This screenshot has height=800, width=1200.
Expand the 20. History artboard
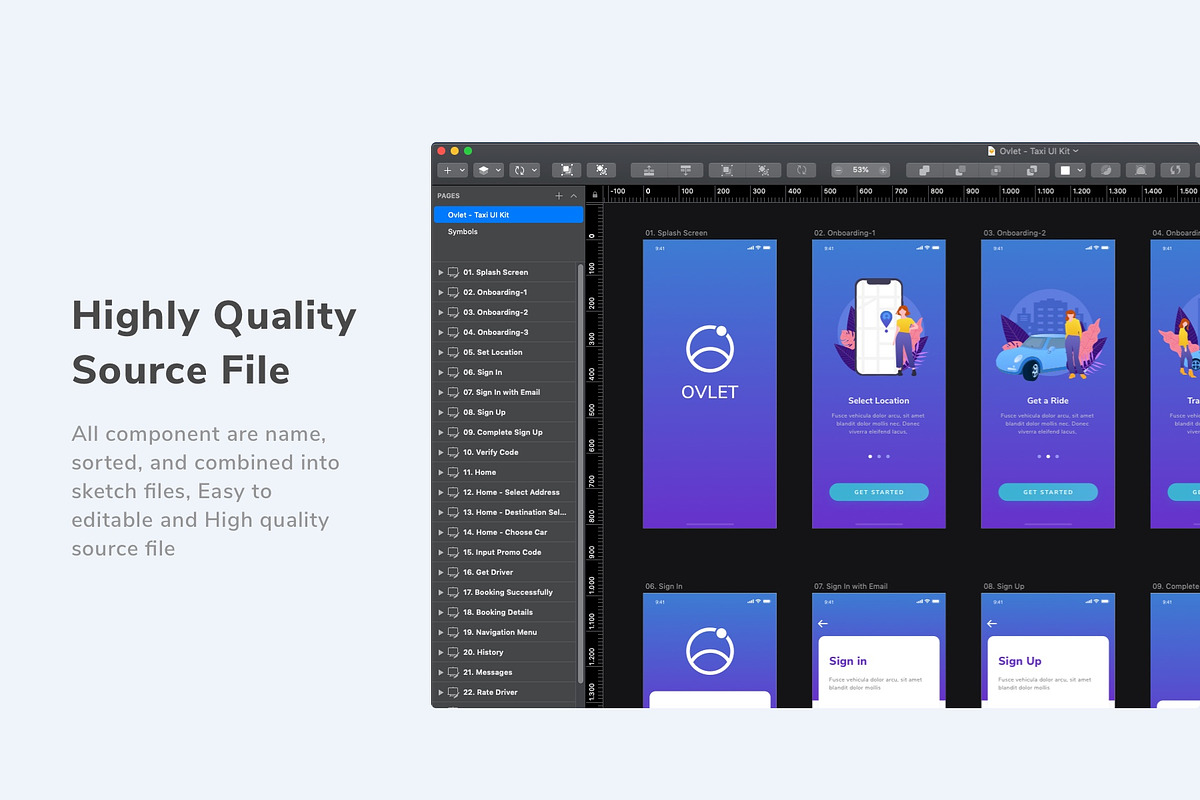(x=441, y=652)
